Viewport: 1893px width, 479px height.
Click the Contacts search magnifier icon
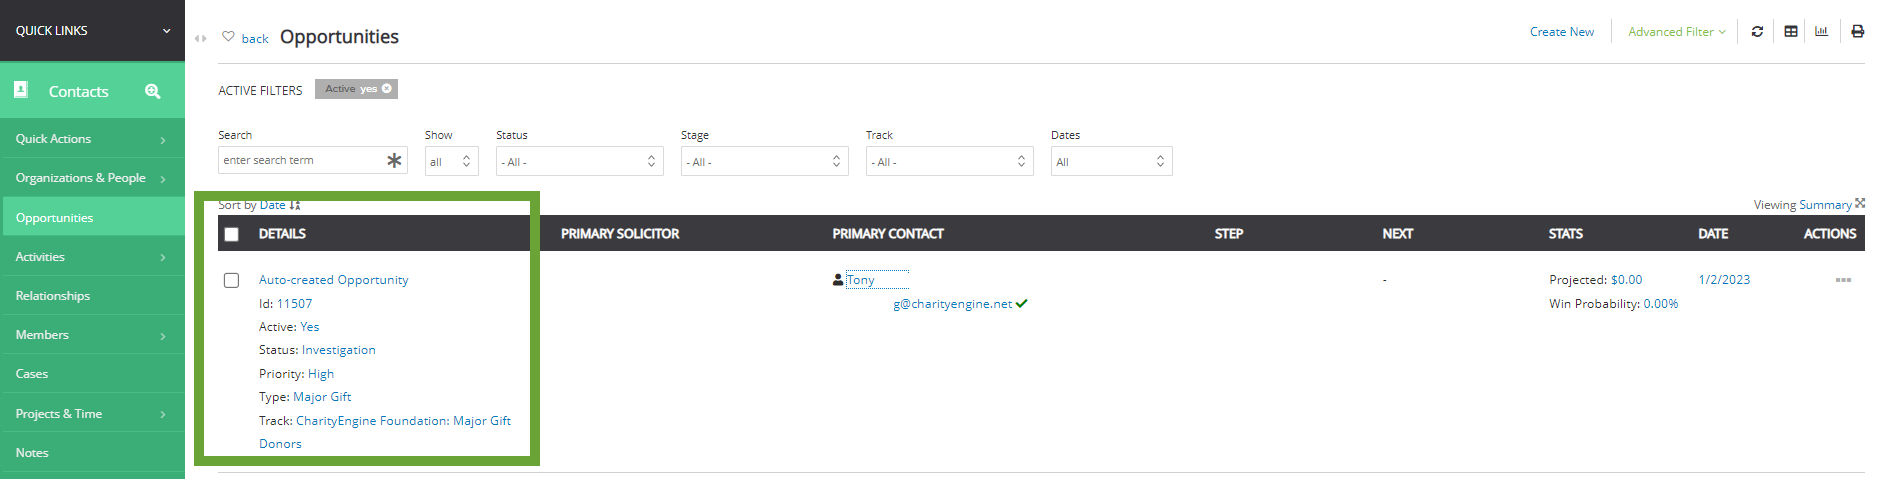(152, 91)
